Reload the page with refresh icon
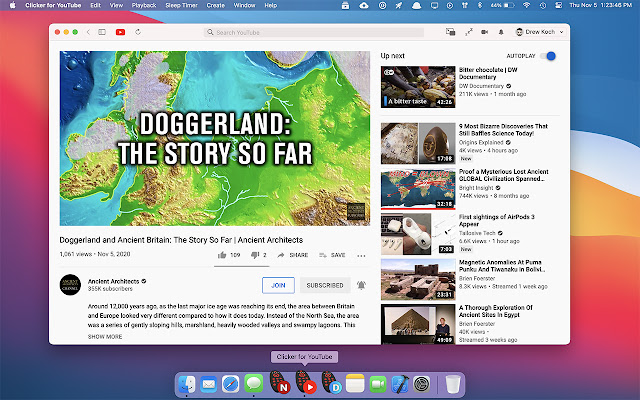 click(138, 32)
